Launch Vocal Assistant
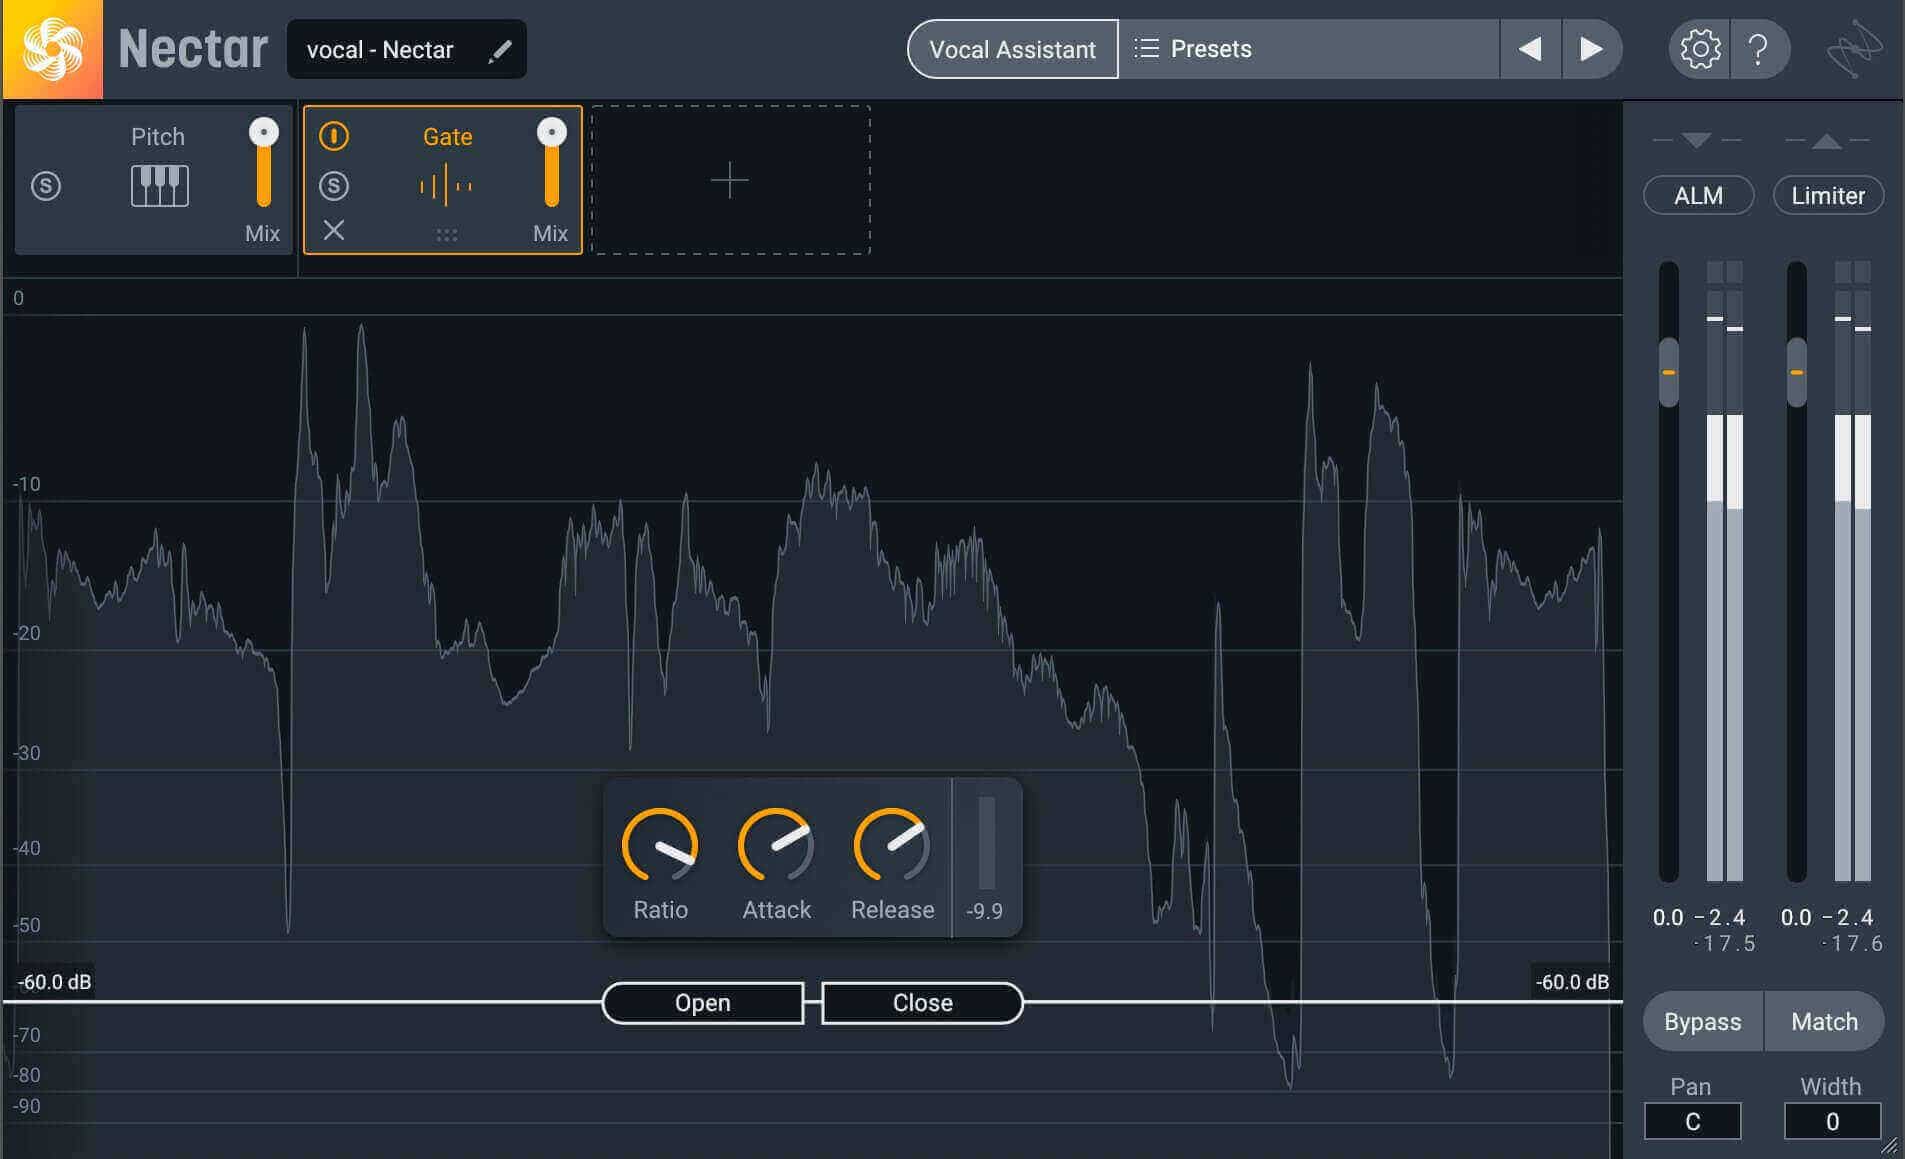 (x=1012, y=49)
